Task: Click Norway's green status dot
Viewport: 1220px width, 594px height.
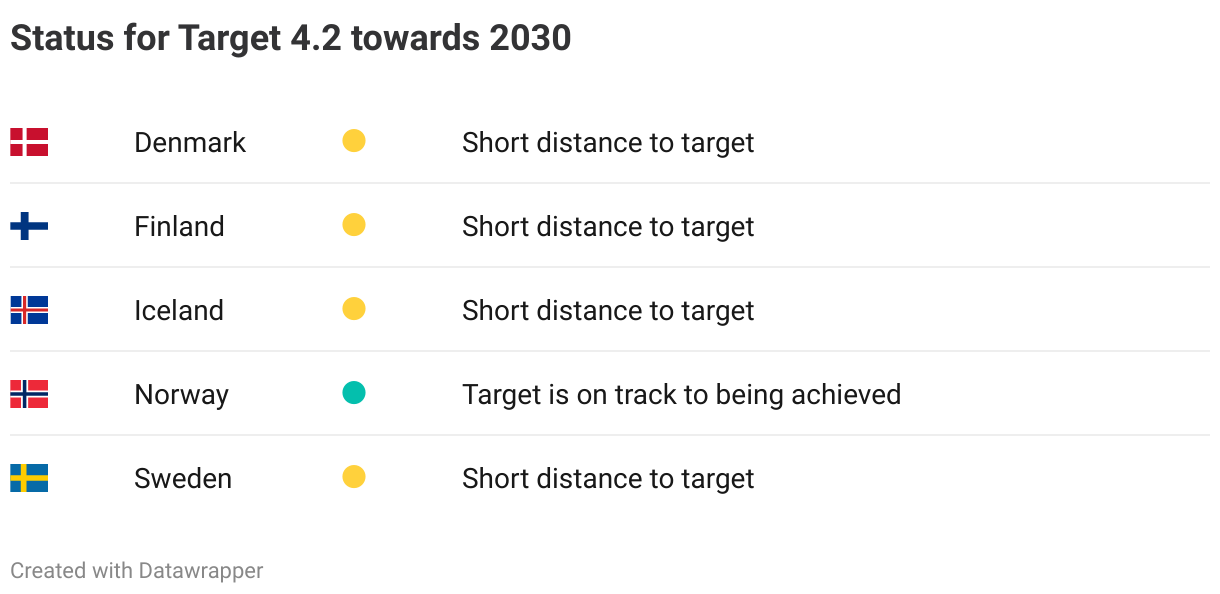Action: 354,393
